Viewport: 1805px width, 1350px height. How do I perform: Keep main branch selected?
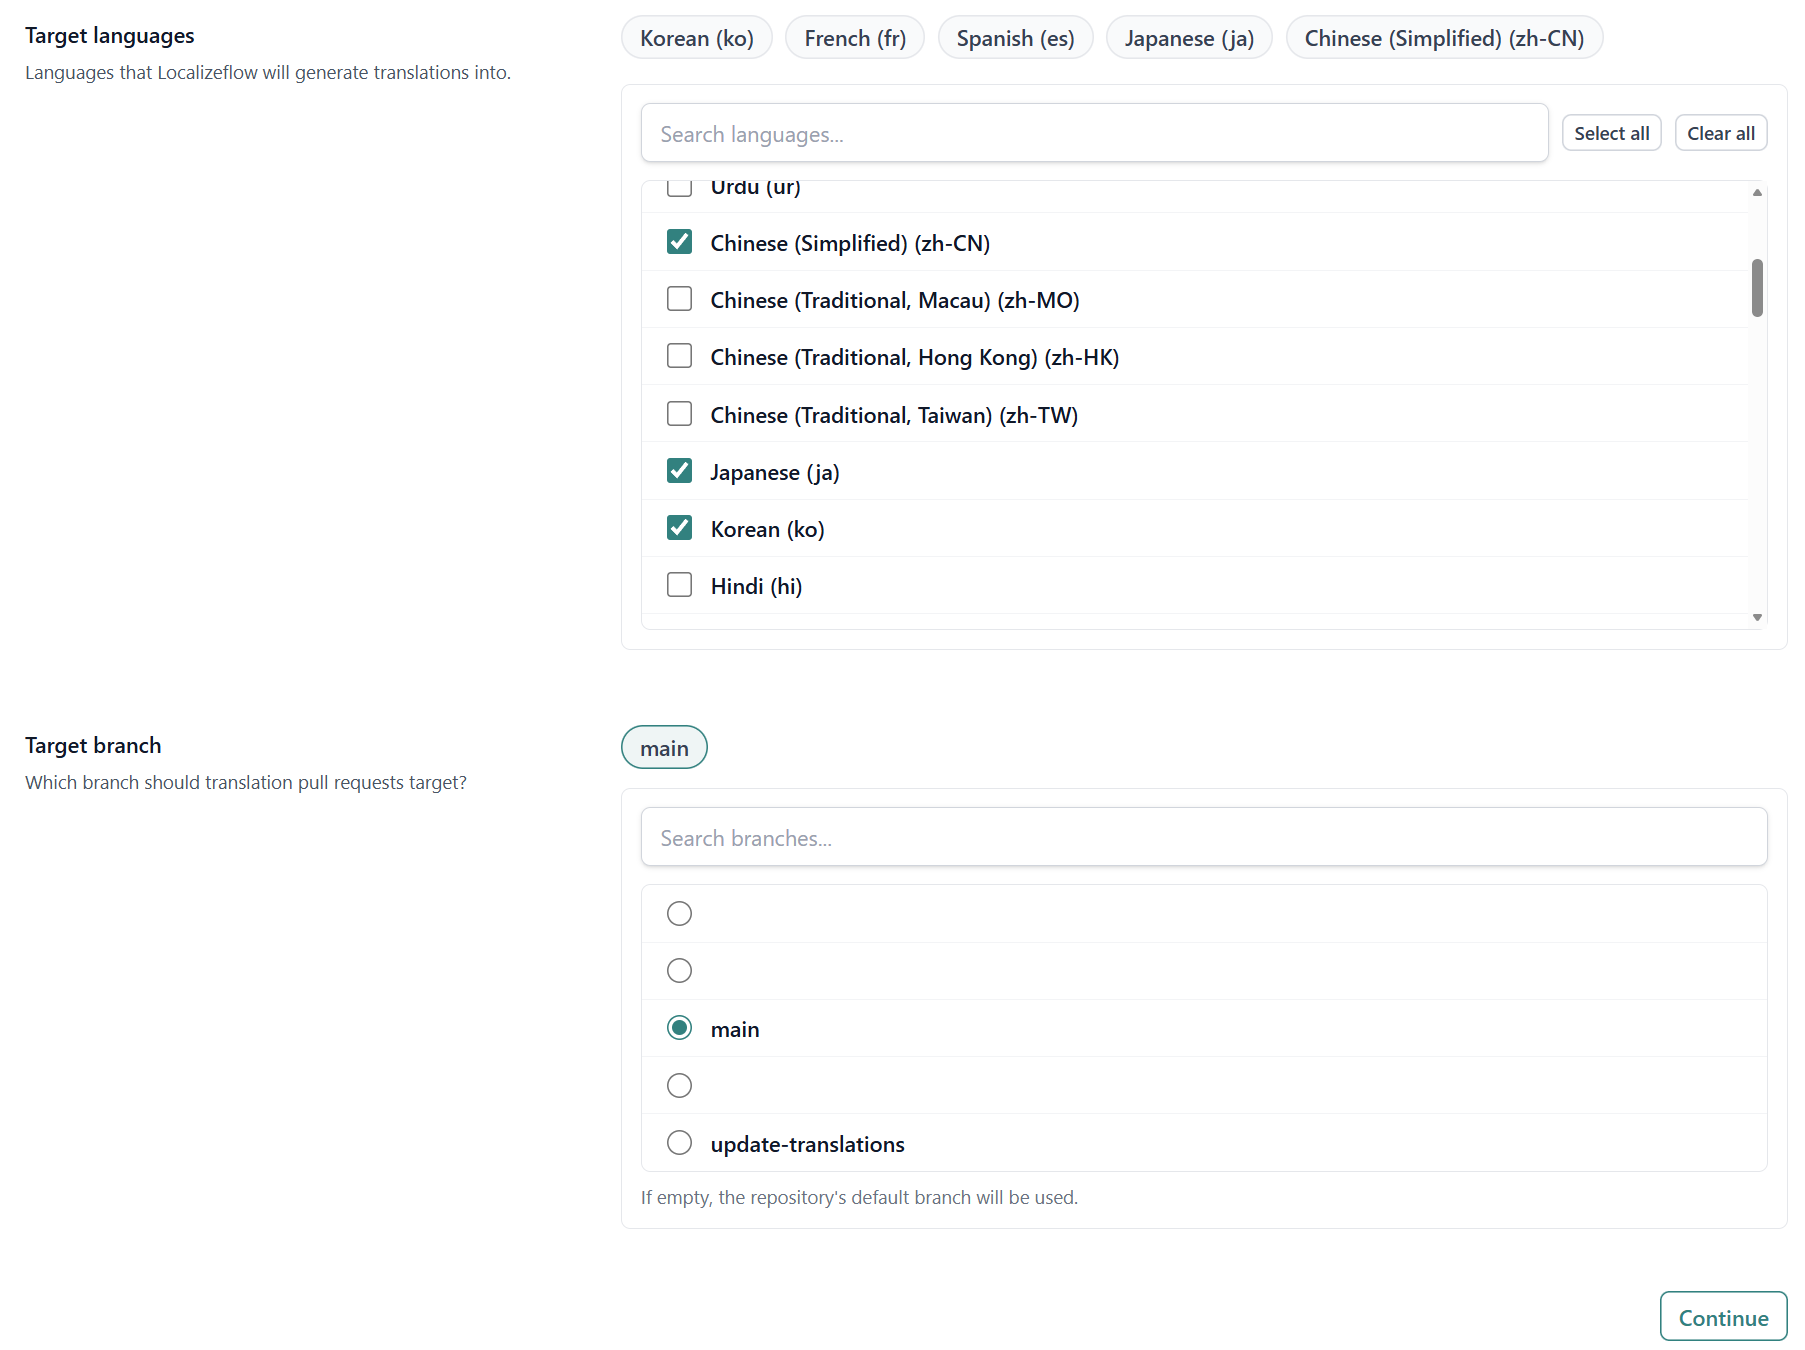click(x=679, y=1027)
